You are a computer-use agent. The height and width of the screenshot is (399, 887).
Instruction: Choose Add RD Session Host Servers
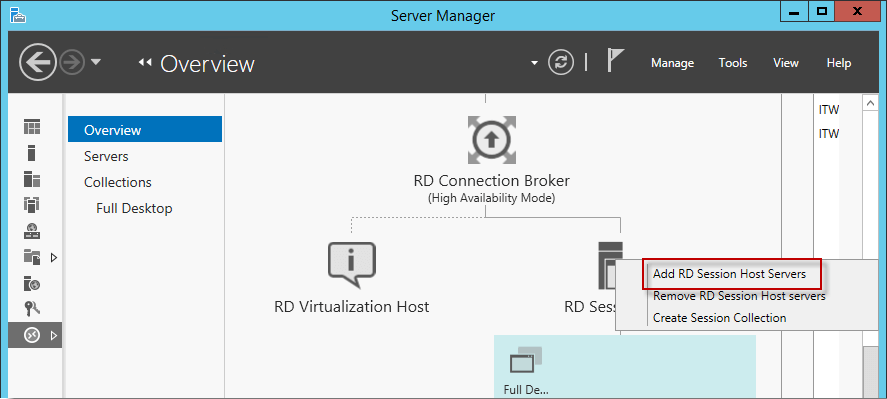pos(729,274)
